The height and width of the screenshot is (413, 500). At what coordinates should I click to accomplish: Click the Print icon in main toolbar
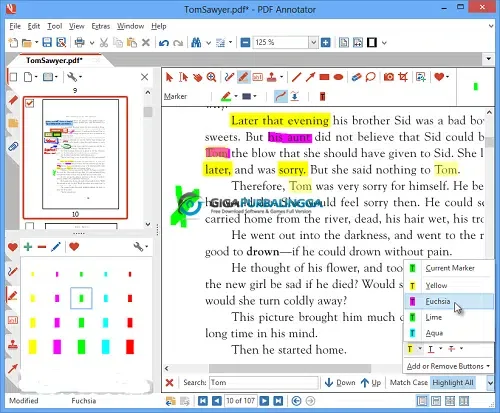tap(80, 42)
